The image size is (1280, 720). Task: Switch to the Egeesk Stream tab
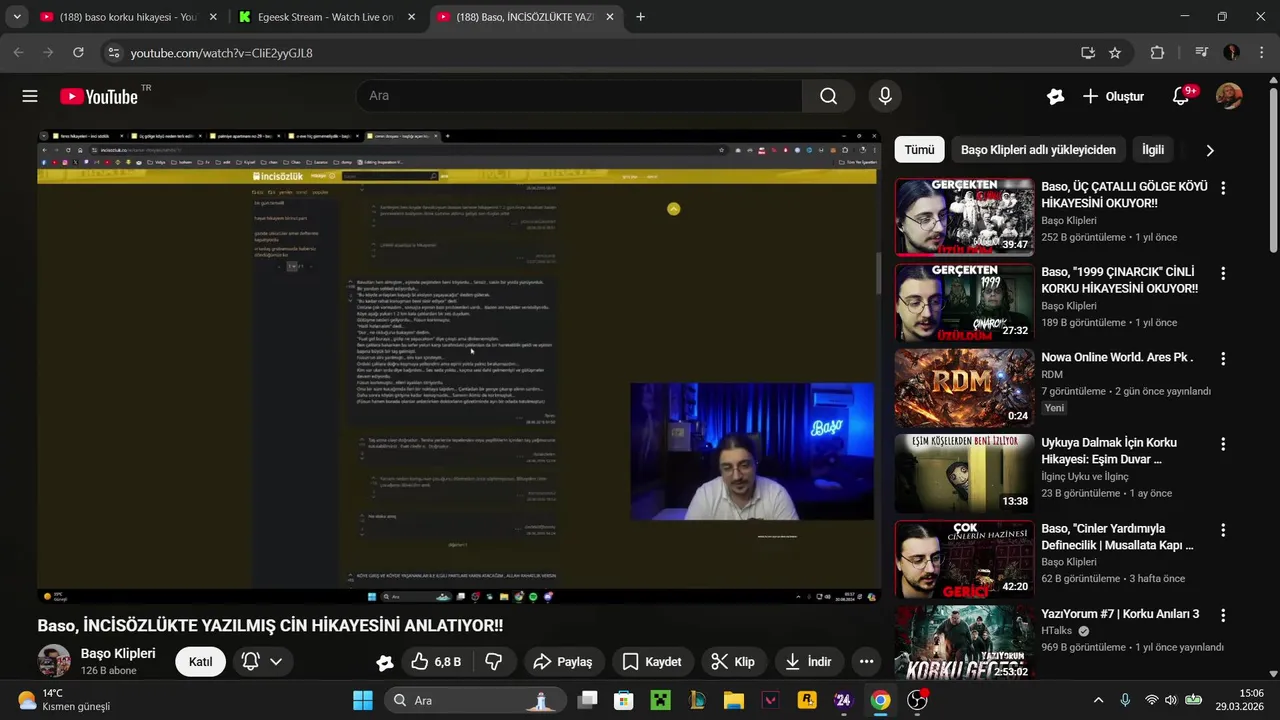[326, 17]
